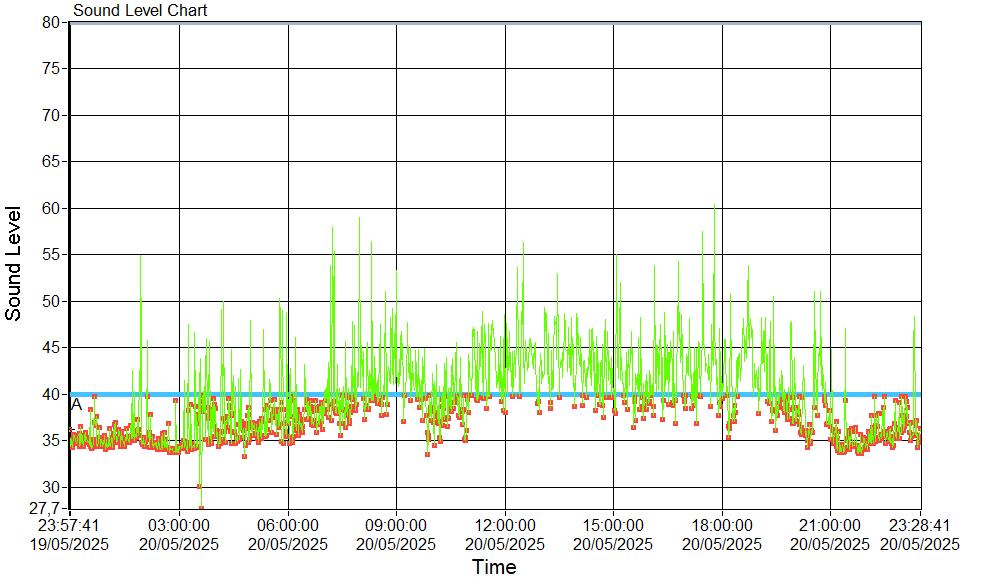The width and height of the screenshot is (990, 588).
Task: Select the 80 value on the Y-axis
Action: (x=52, y=22)
